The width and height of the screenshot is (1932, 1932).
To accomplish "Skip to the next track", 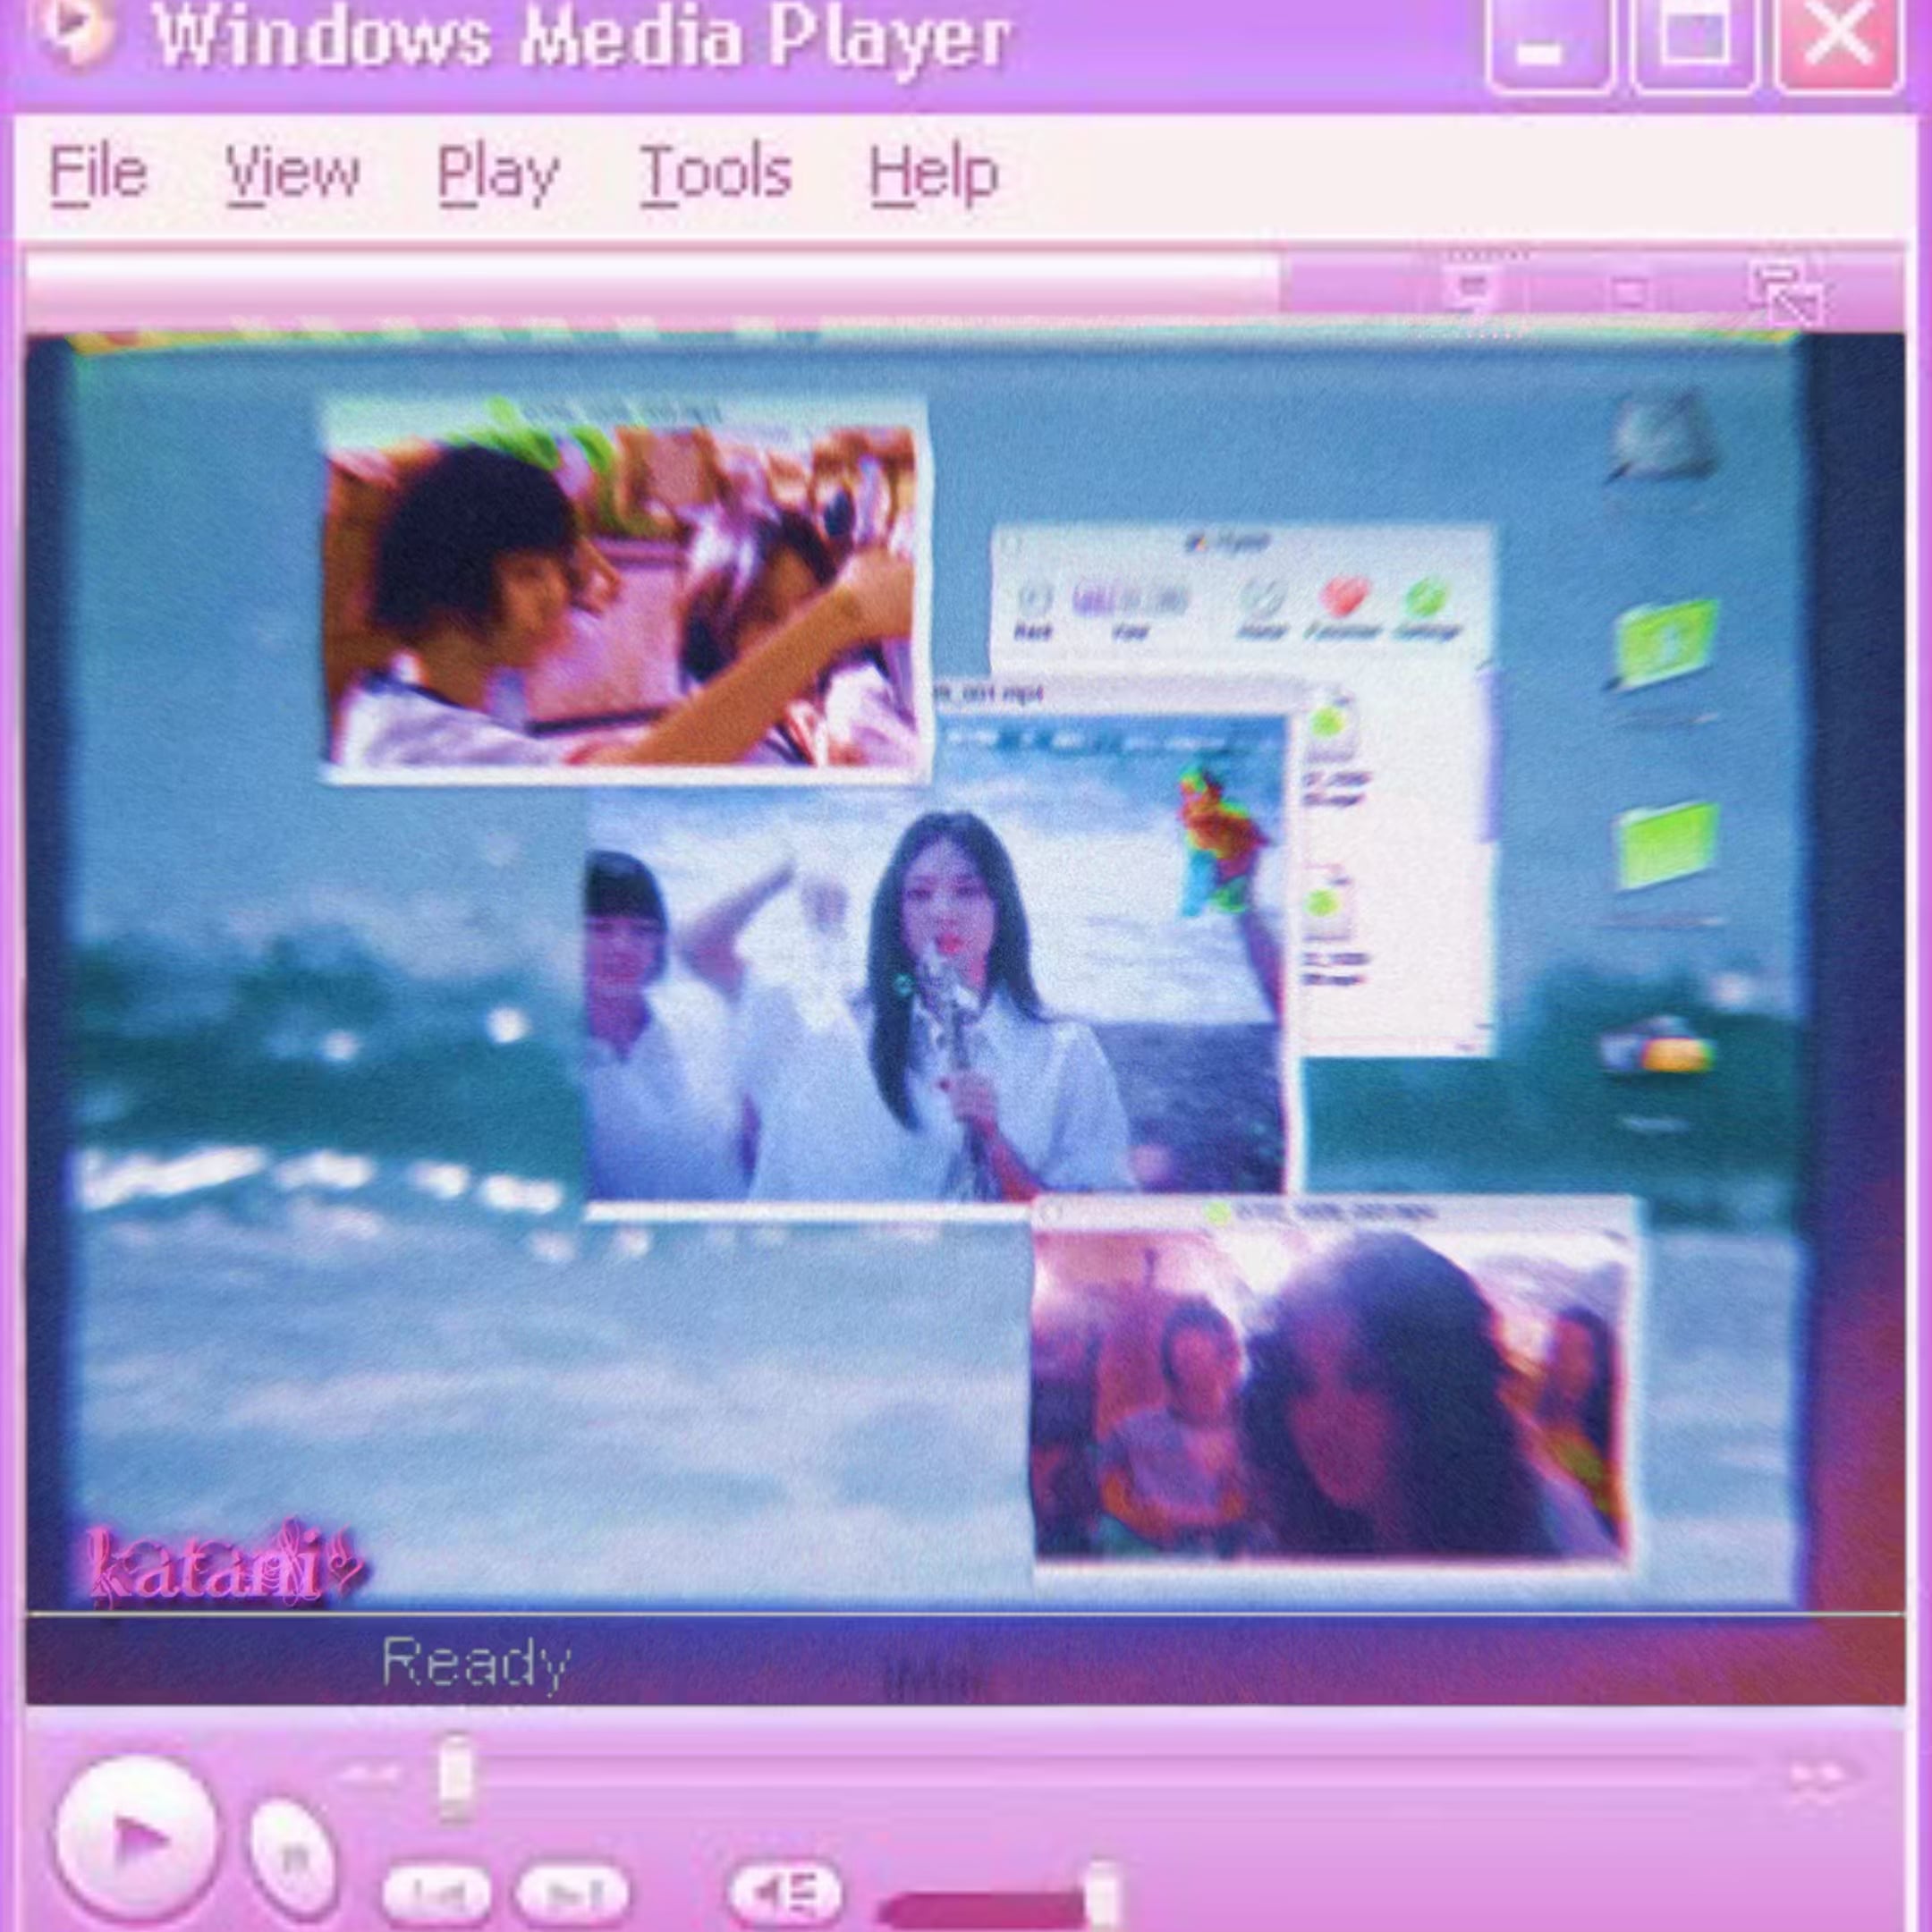I will point(572,1893).
